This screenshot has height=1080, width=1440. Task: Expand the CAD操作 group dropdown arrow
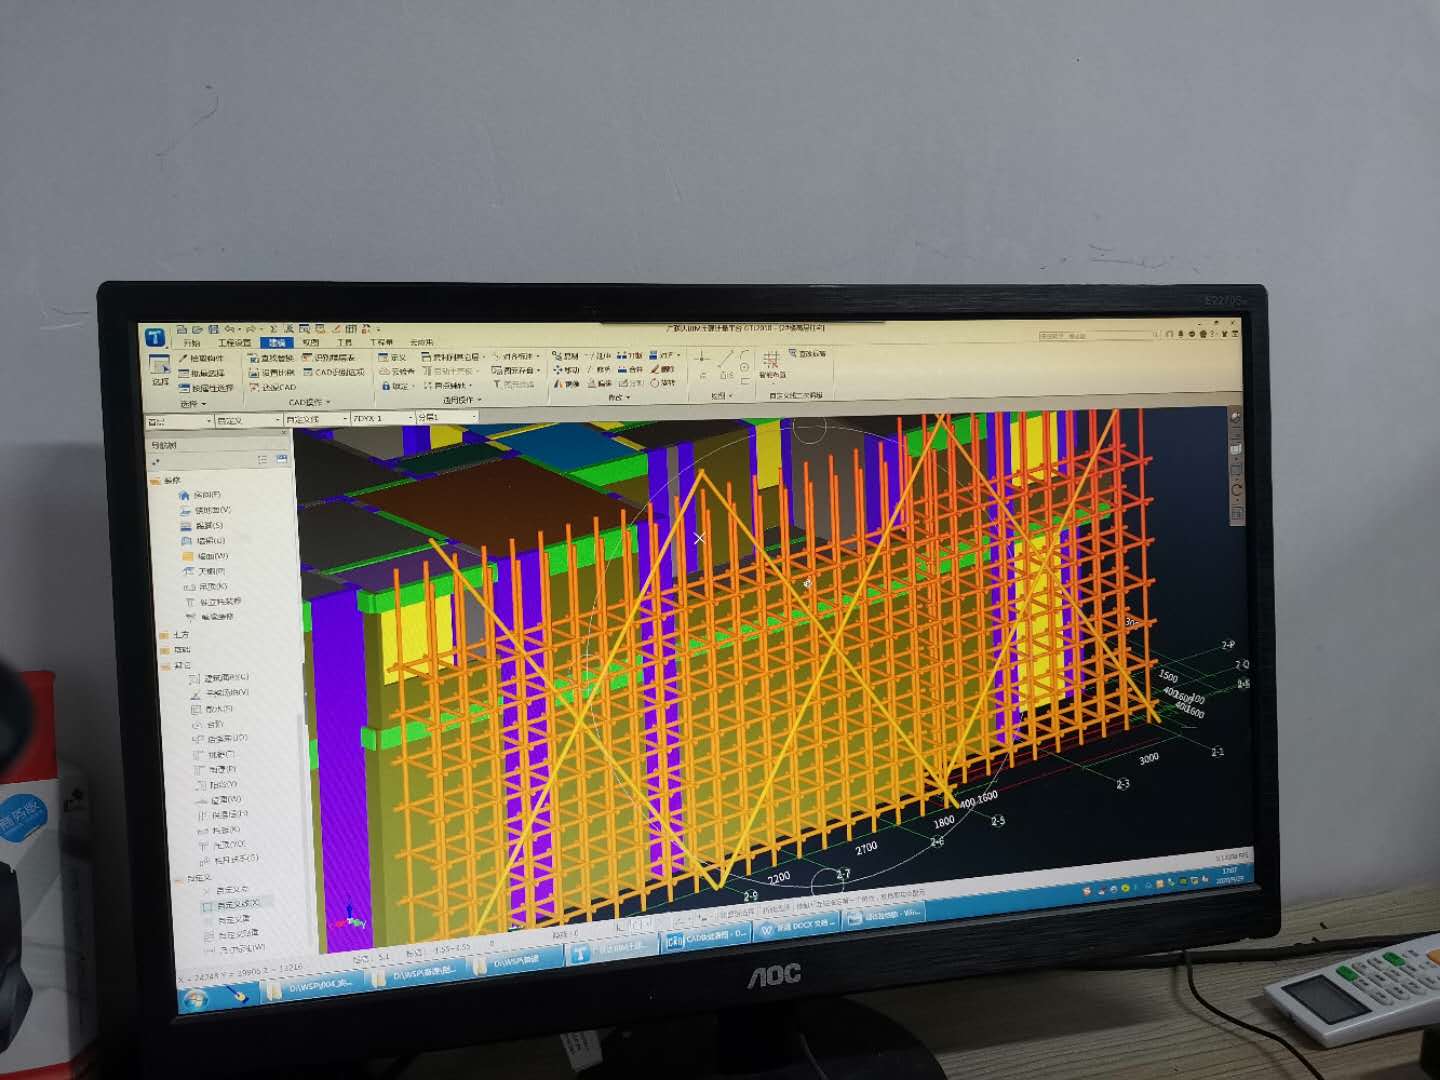tap(328, 402)
